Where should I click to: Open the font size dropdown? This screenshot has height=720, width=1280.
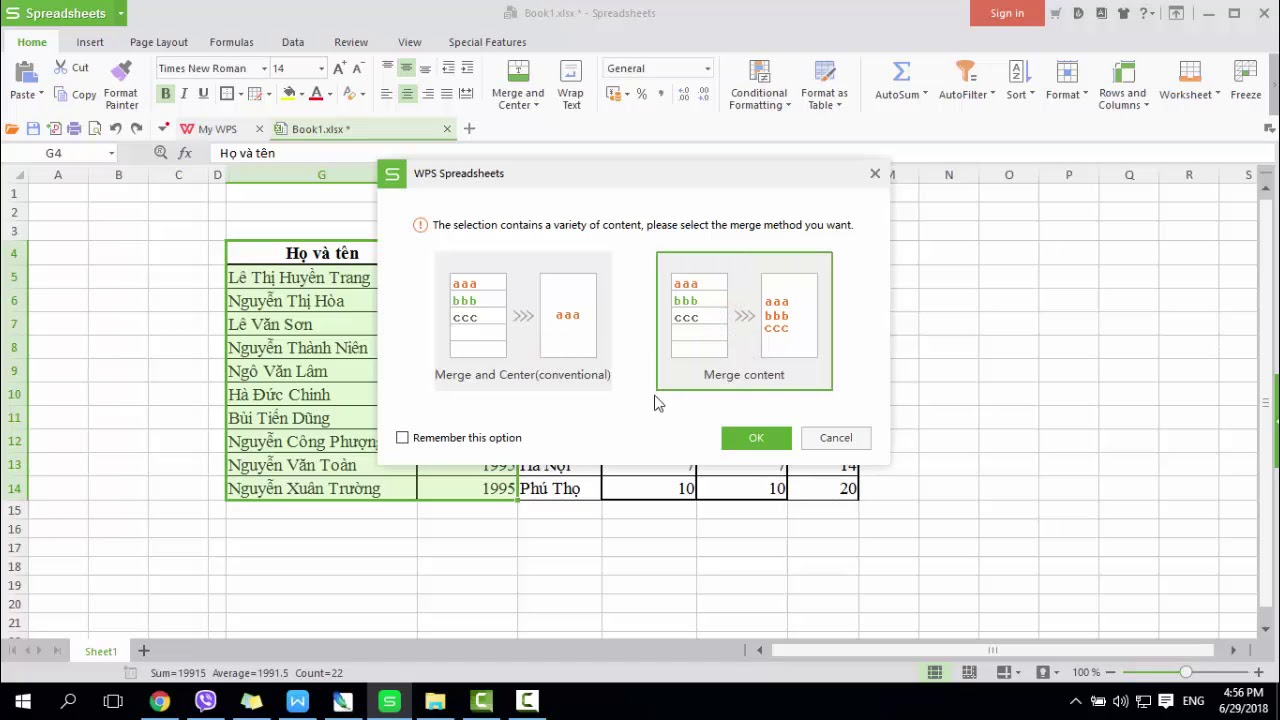(x=321, y=68)
